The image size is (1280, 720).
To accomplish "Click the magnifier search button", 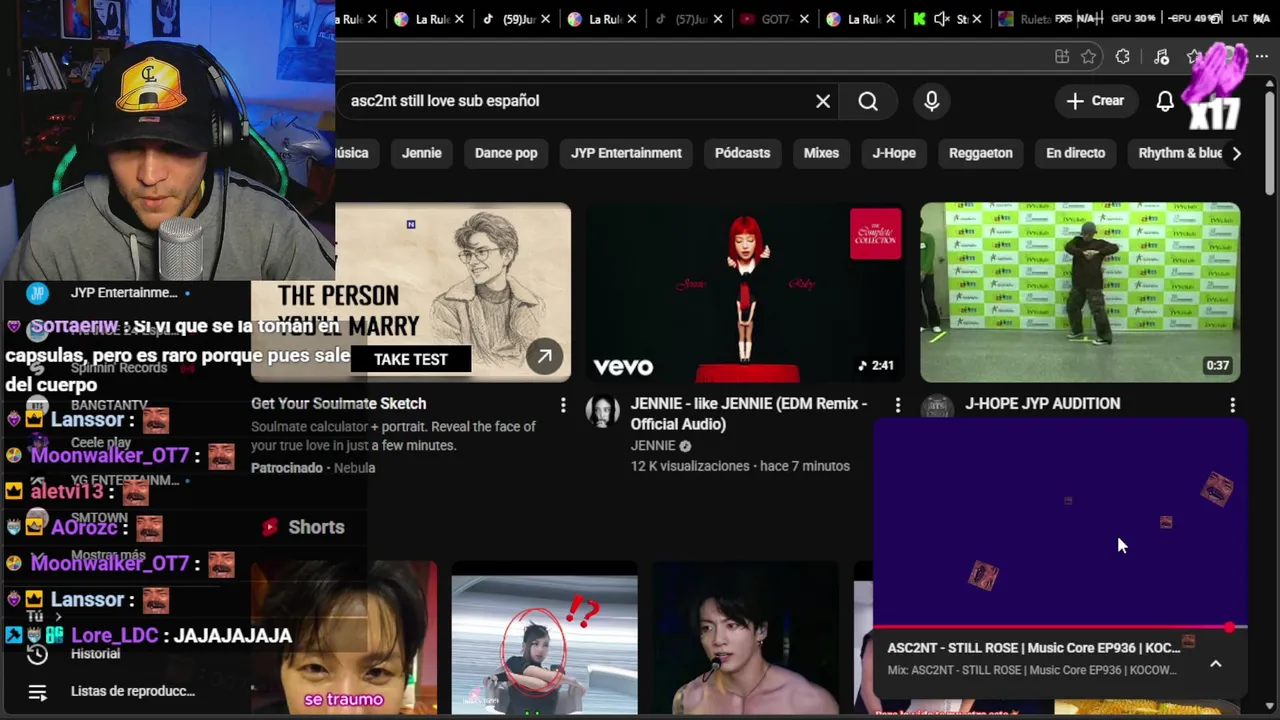I will click(868, 101).
